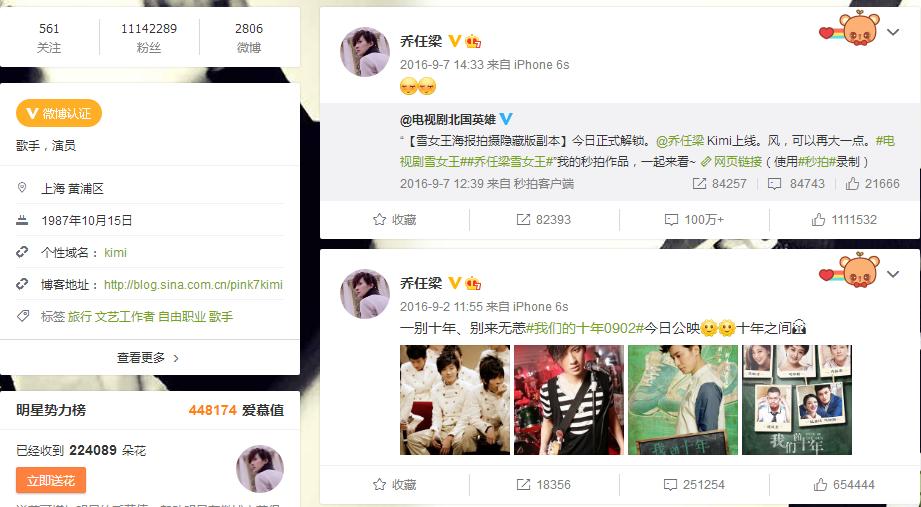This screenshot has width=921, height=507.
Task: Expand the first post's options chevron
Action: 893,32
